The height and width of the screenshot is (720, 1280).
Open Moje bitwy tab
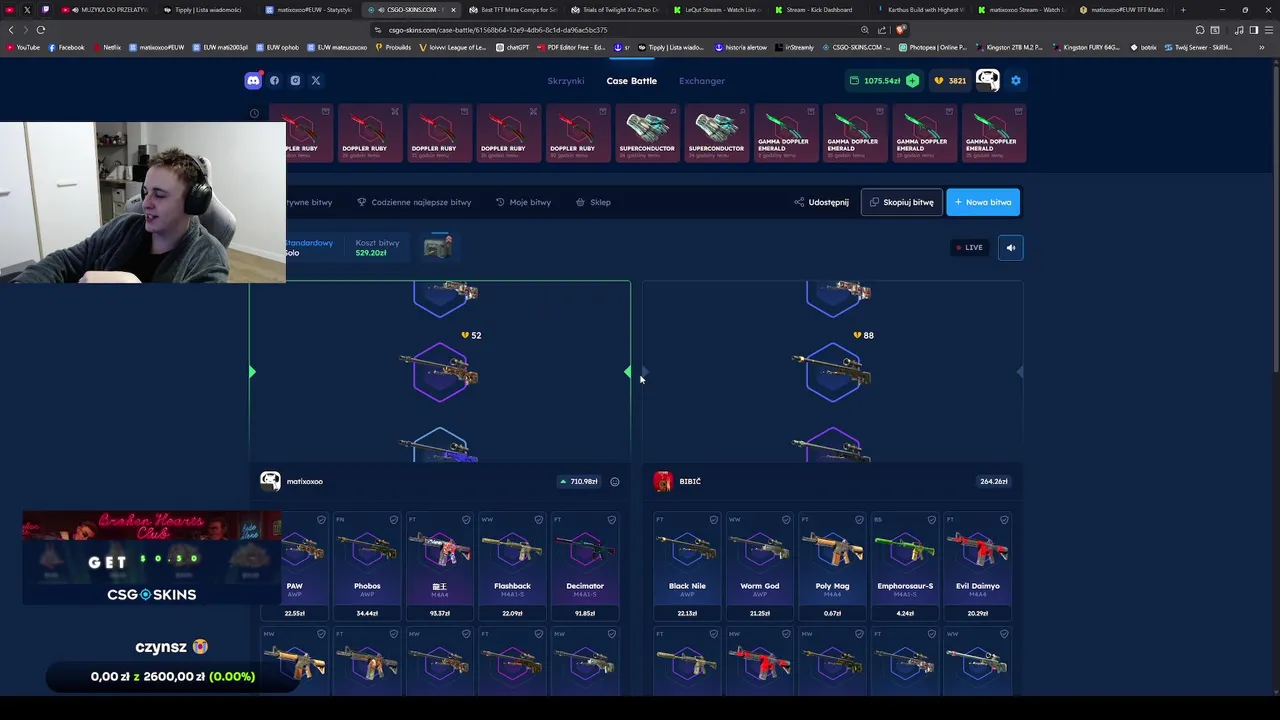click(523, 202)
